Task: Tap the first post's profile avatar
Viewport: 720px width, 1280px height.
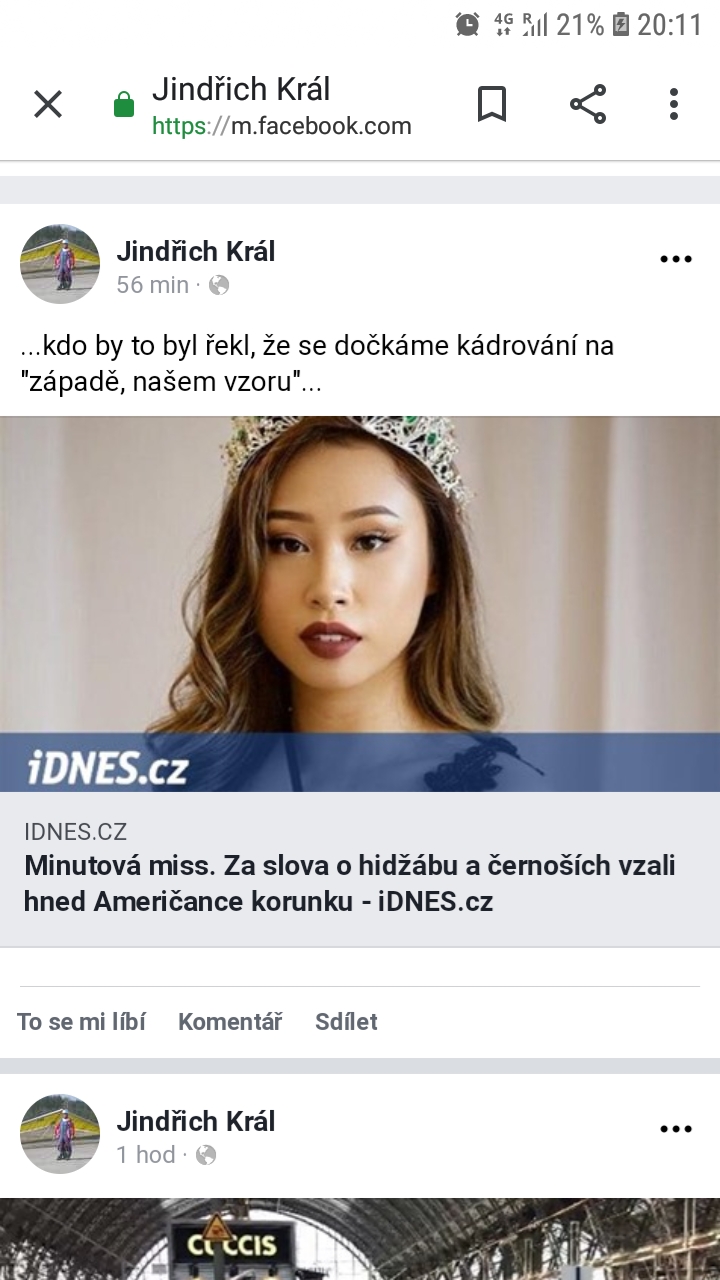Action: 60,264
